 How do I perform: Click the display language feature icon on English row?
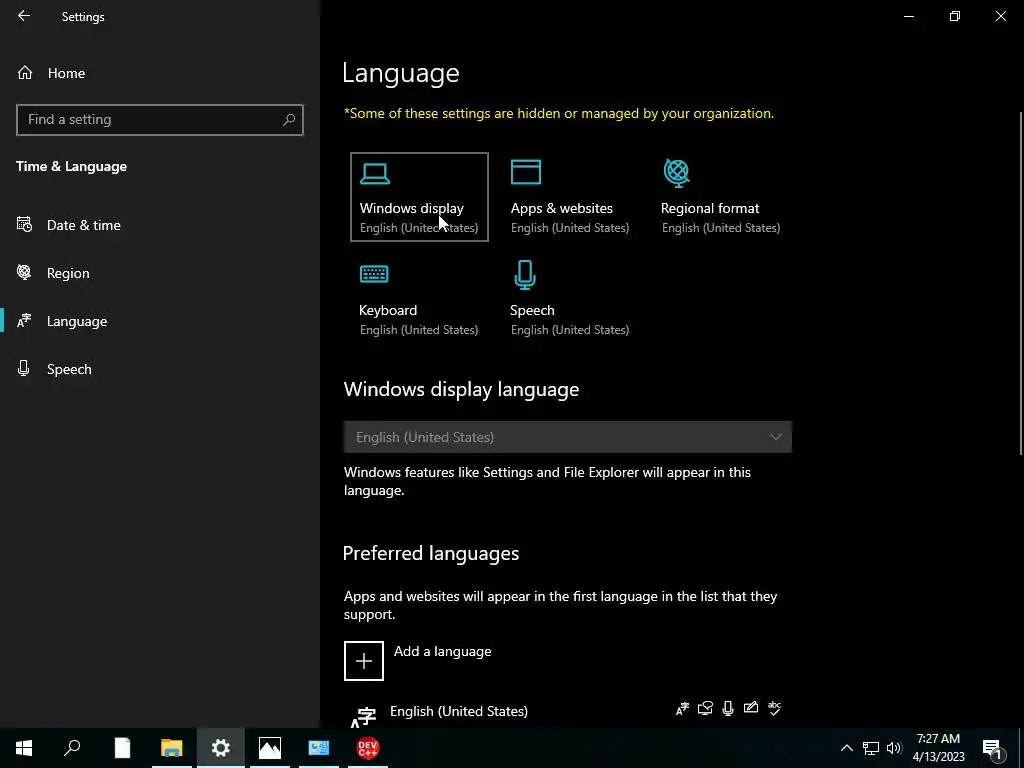point(682,709)
